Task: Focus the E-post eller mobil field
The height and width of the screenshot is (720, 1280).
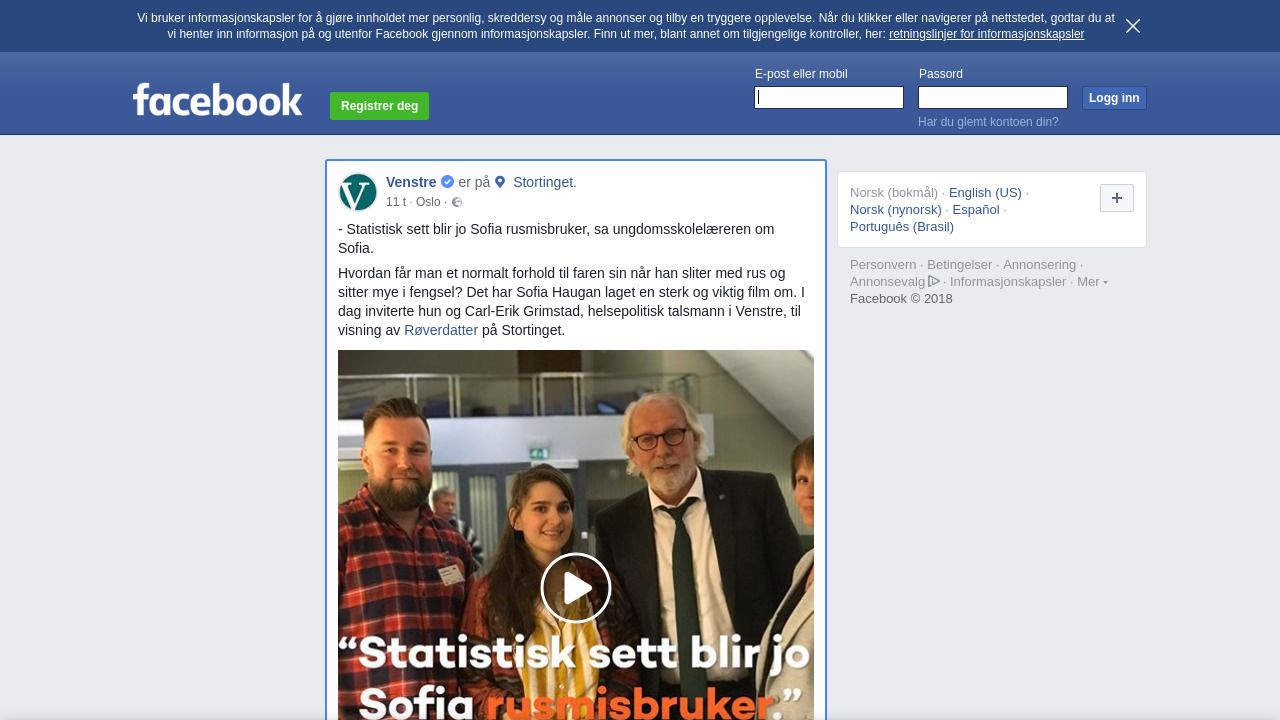Action: pyautogui.click(x=829, y=97)
